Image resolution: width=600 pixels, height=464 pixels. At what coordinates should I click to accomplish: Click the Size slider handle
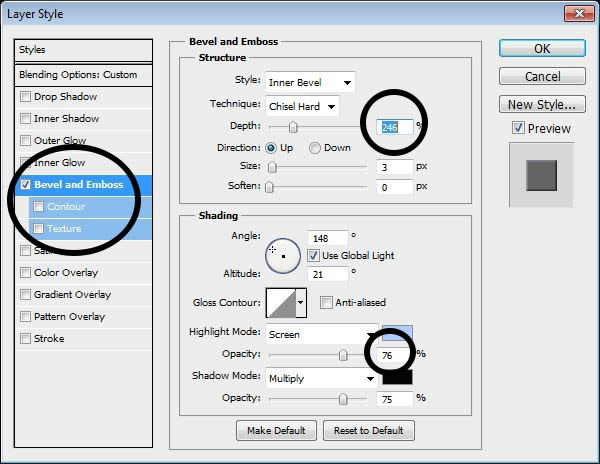coord(272,167)
